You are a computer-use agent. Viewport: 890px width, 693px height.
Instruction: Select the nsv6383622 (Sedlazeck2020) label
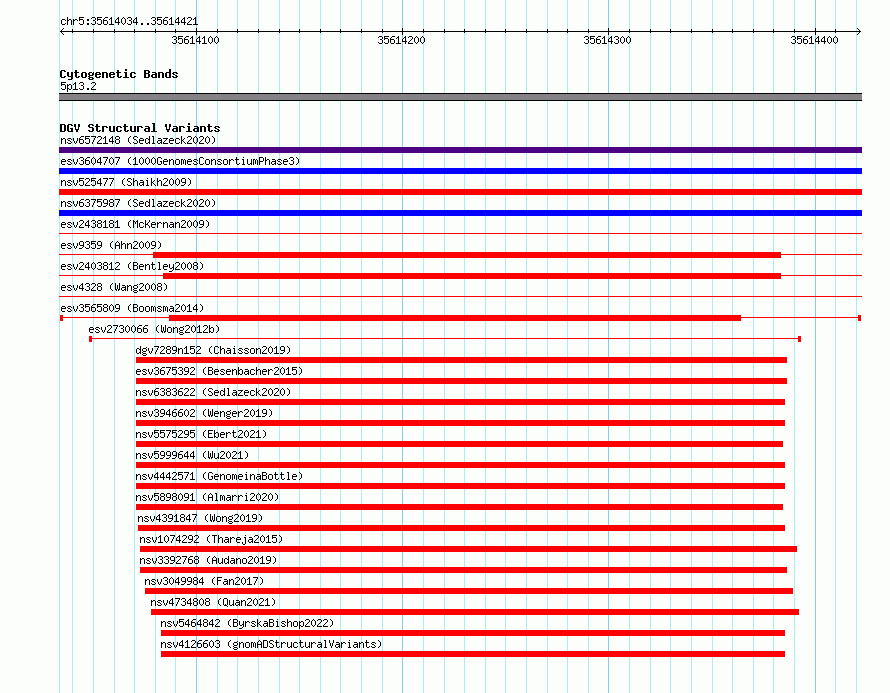[x=213, y=392]
